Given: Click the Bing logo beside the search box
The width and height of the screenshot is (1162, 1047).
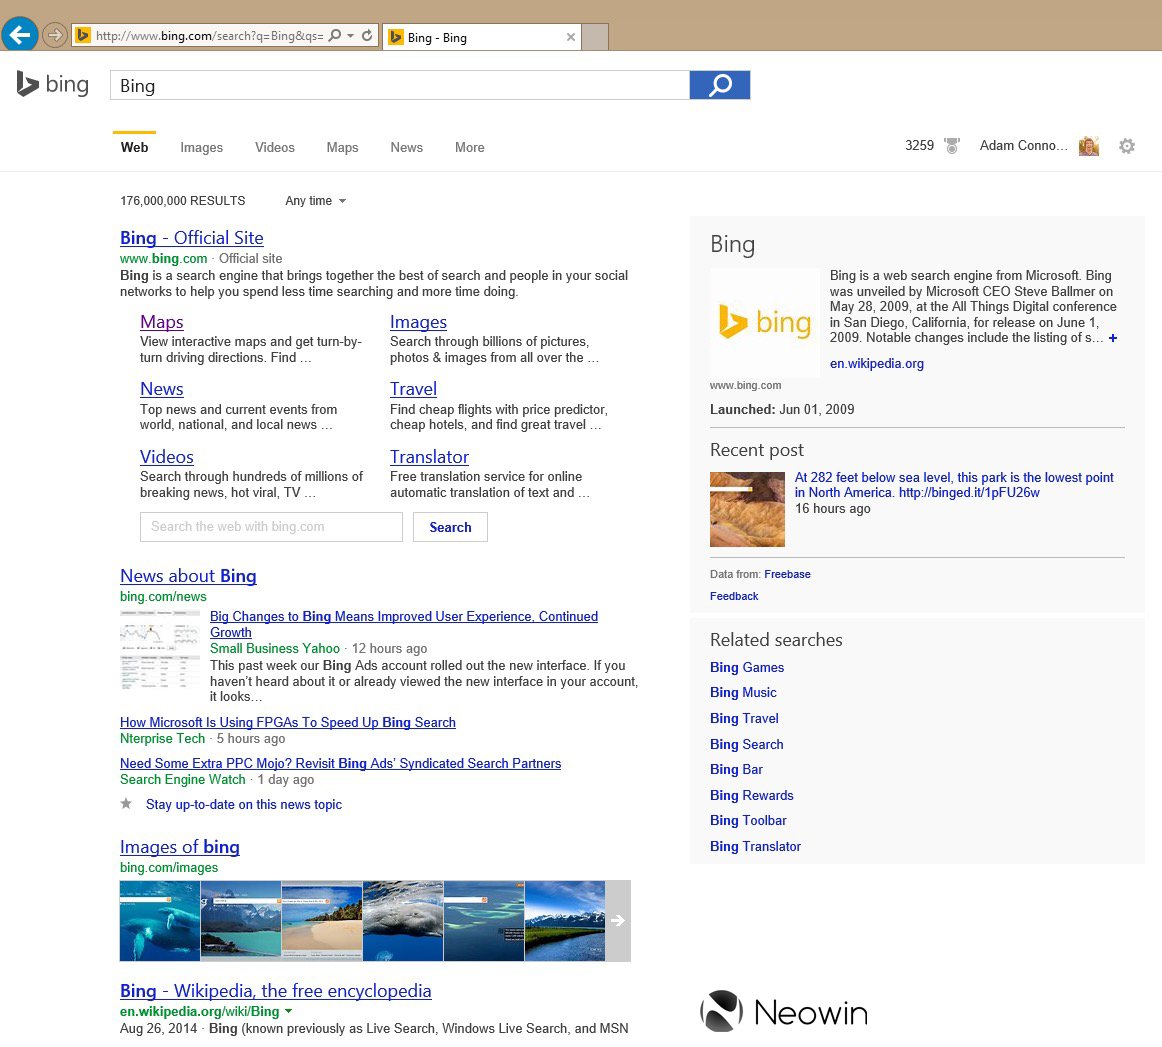Looking at the screenshot, I should click(52, 84).
